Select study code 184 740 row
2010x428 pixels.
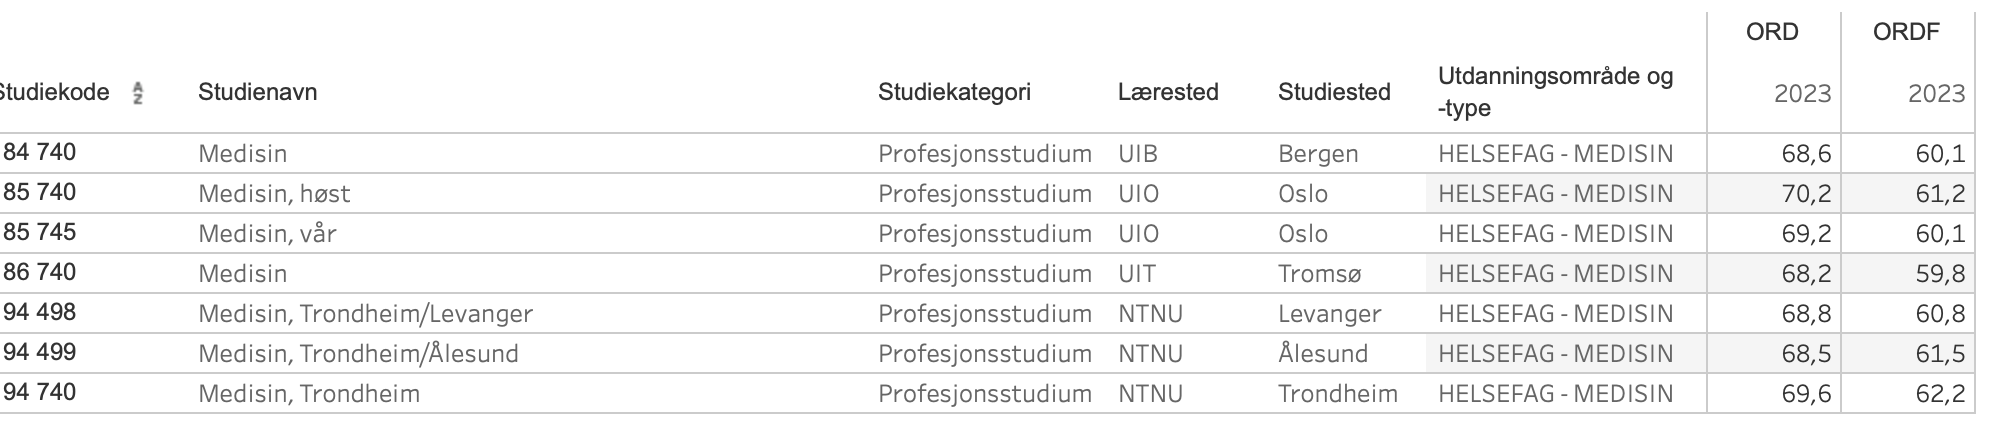point(987,153)
